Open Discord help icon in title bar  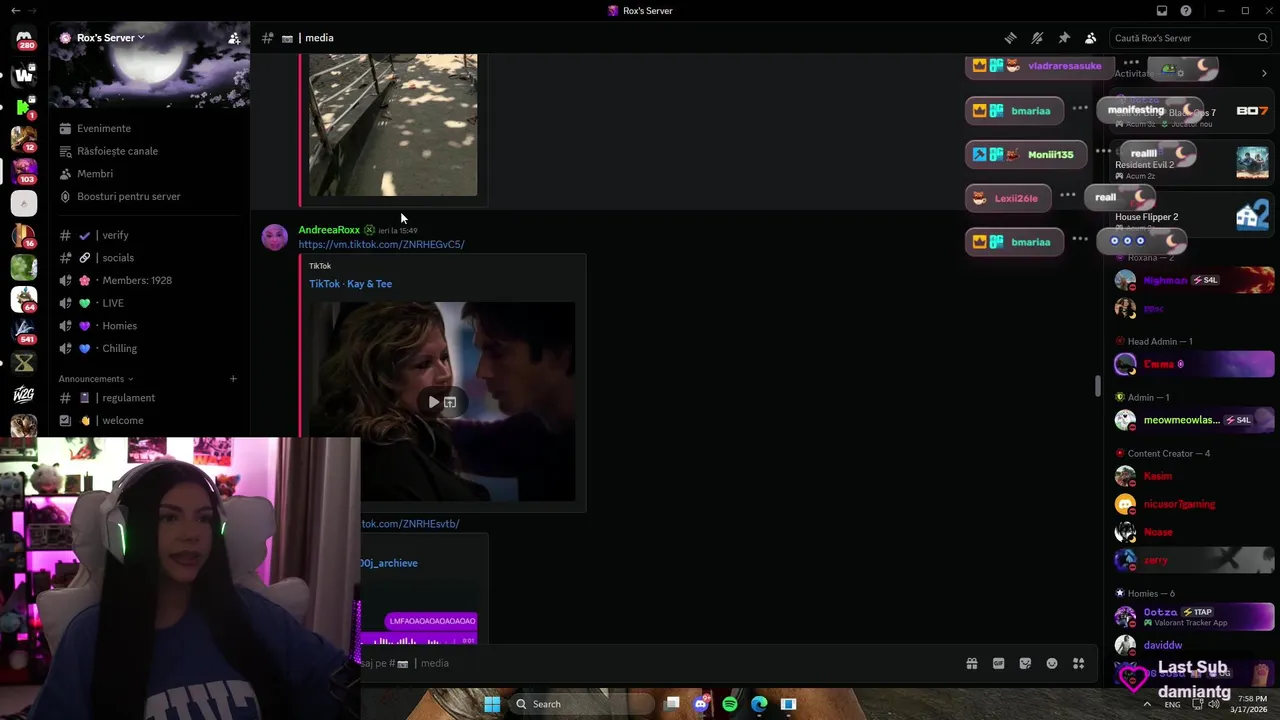point(1186,11)
